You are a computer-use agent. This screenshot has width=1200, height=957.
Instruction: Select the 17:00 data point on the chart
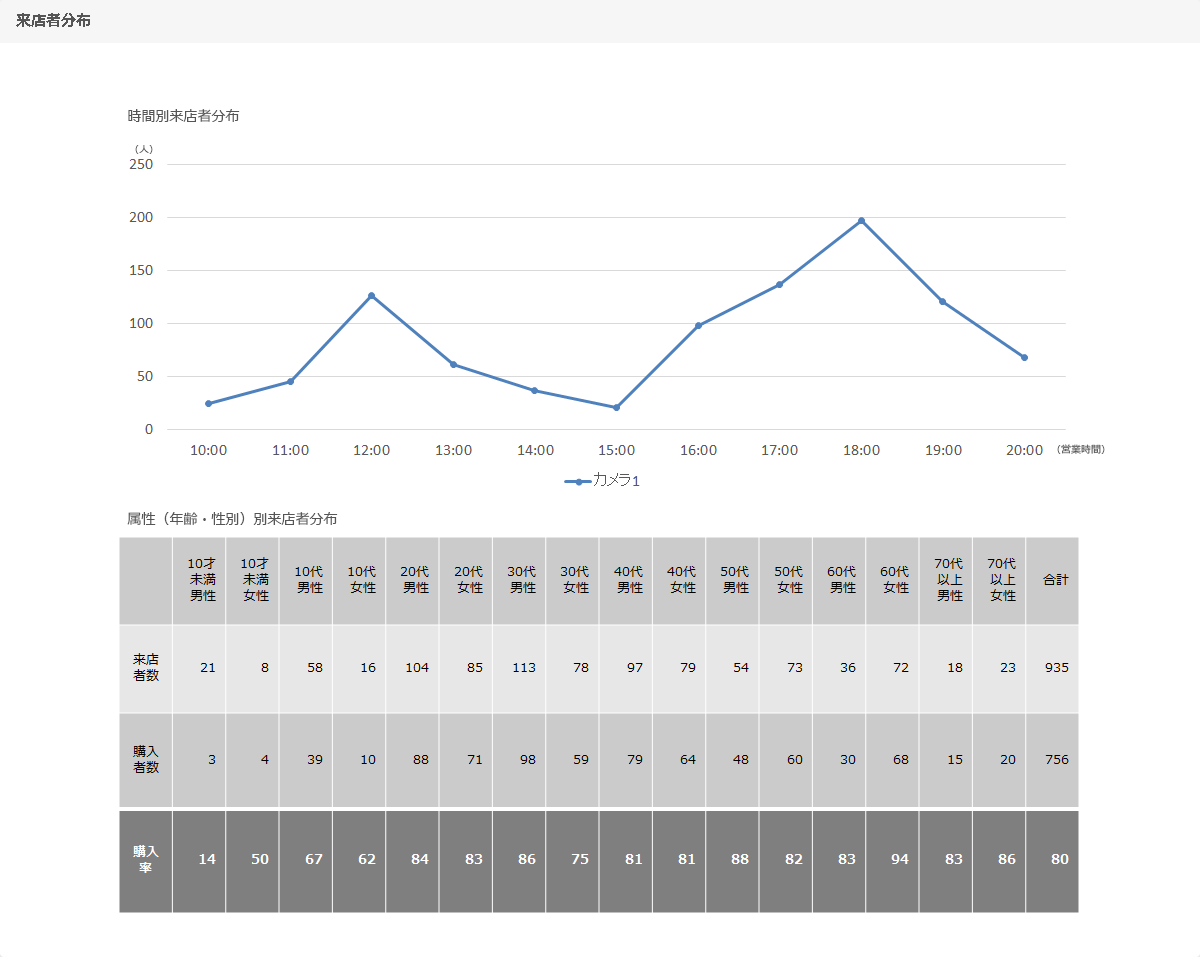[779, 285]
